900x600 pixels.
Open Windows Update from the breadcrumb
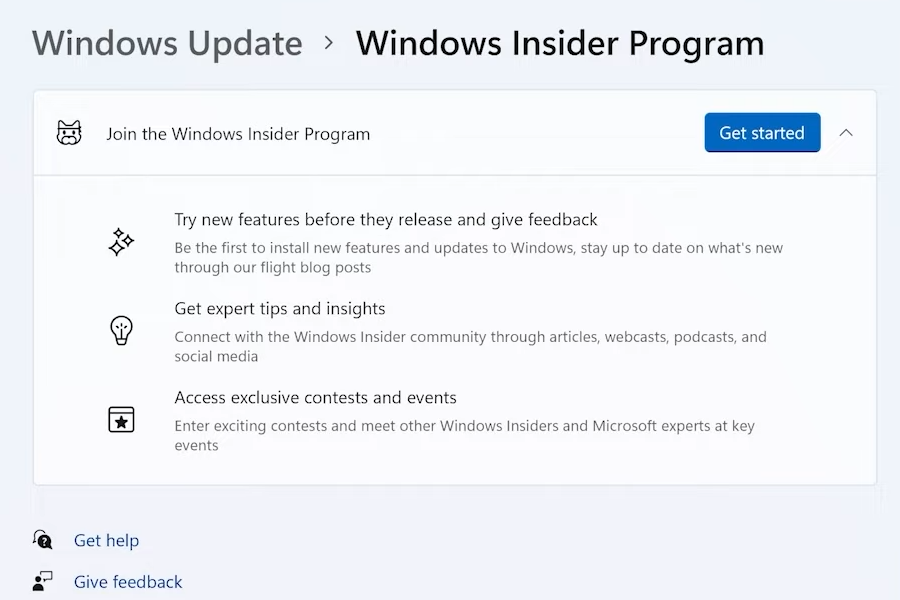pos(166,43)
